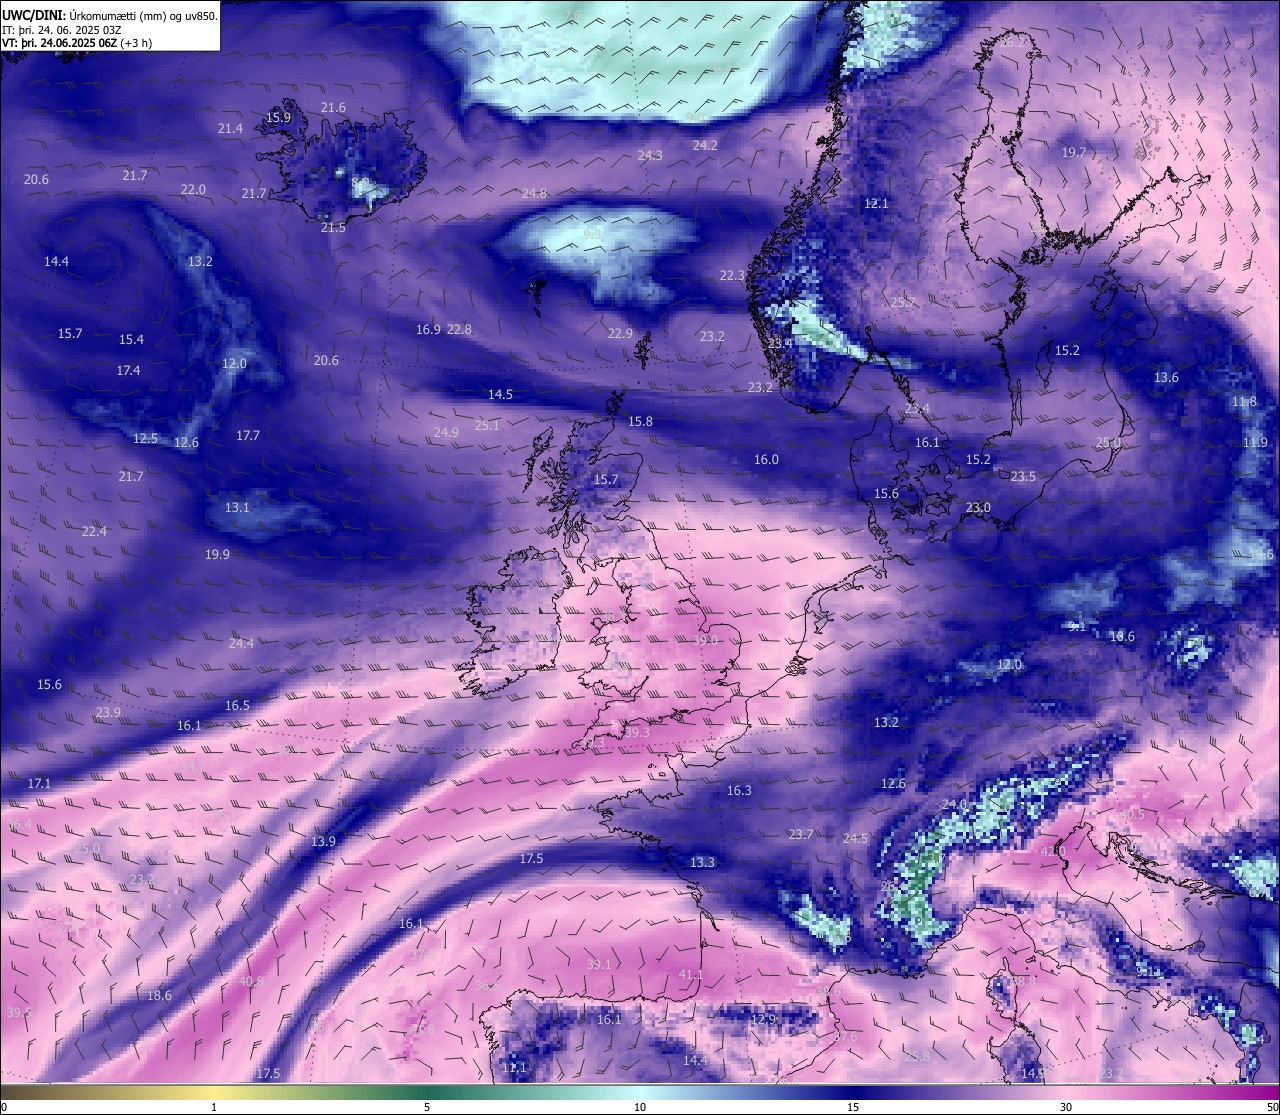
Task: Click the '10' label on the color scale
Action: [640, 1107]
